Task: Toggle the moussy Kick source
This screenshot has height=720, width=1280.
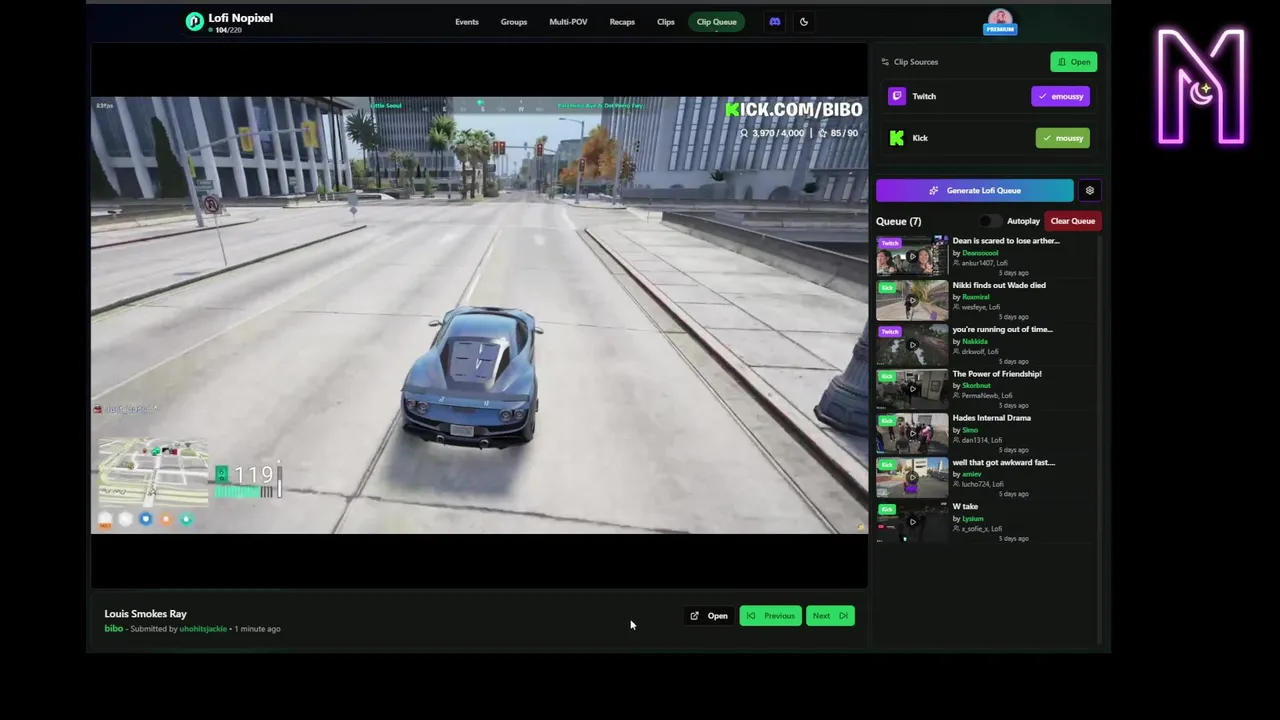Action: tap(1062, 138)
